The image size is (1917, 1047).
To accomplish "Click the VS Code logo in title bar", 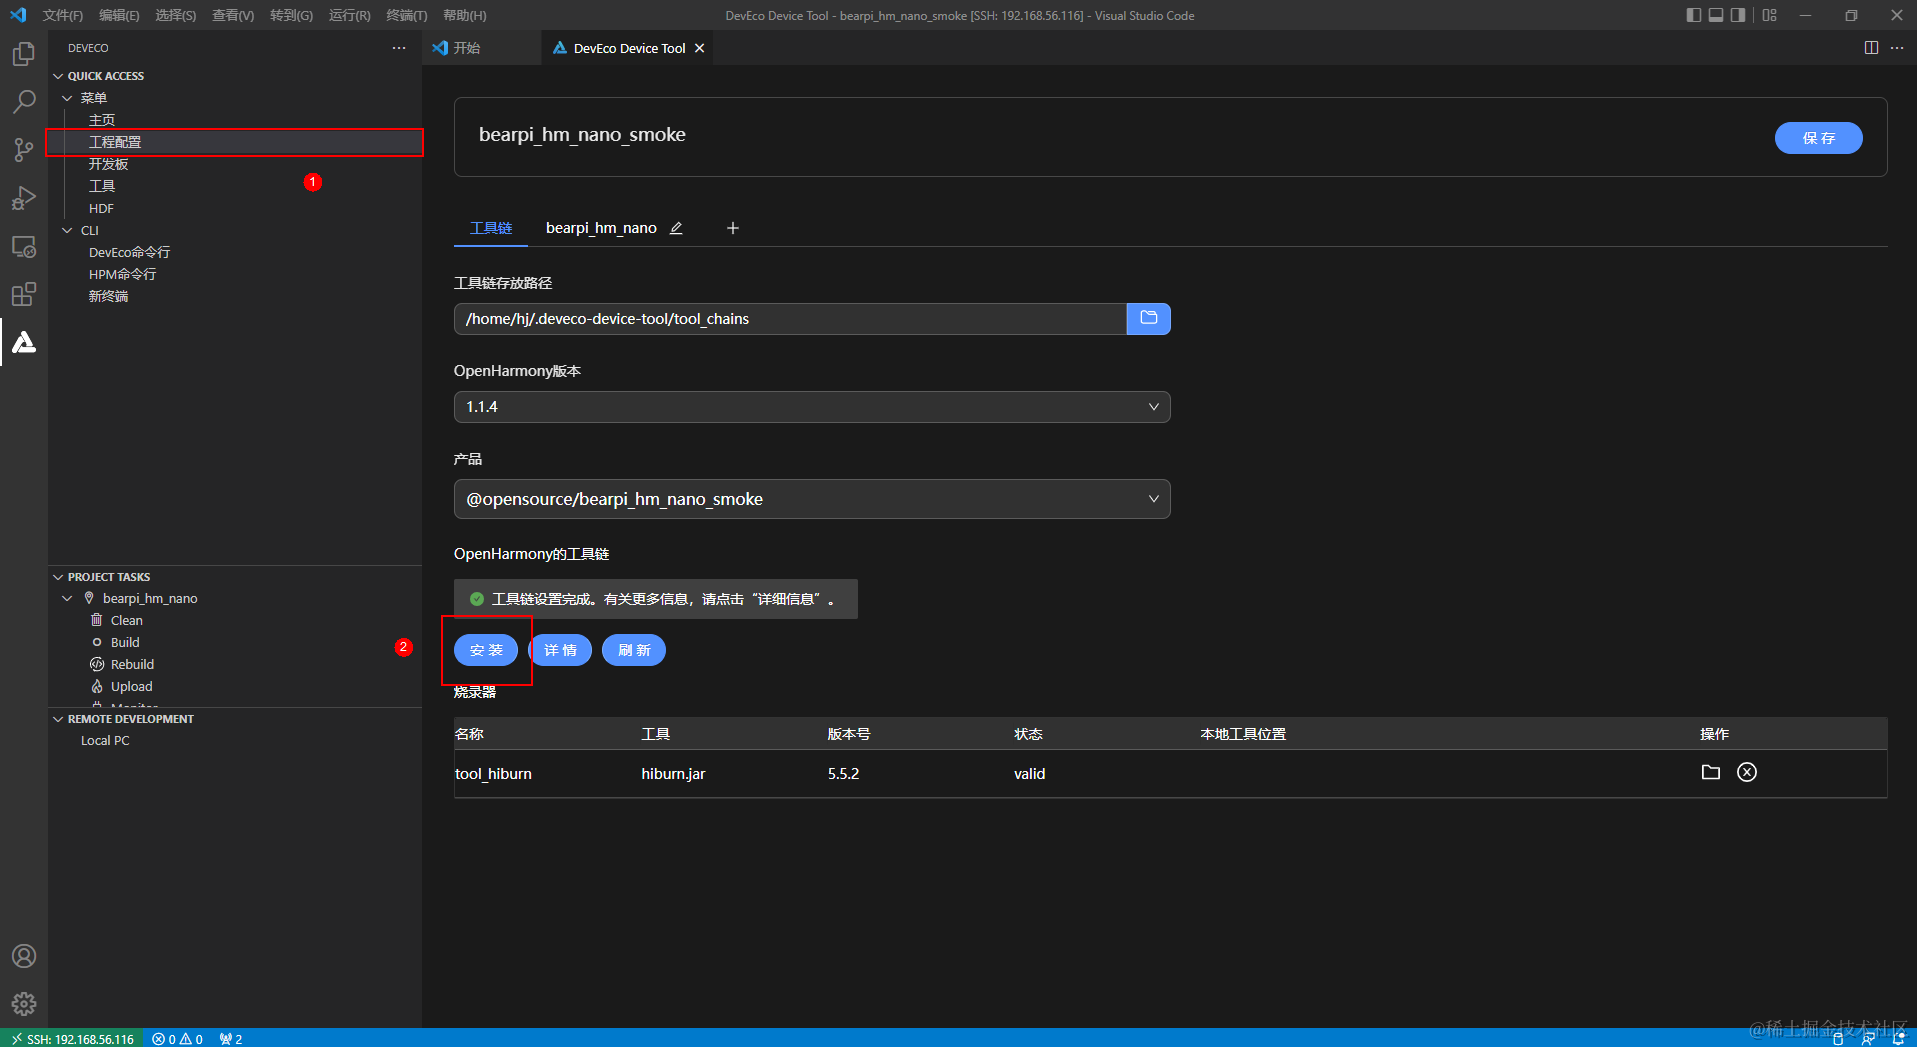I will (17, 15).
